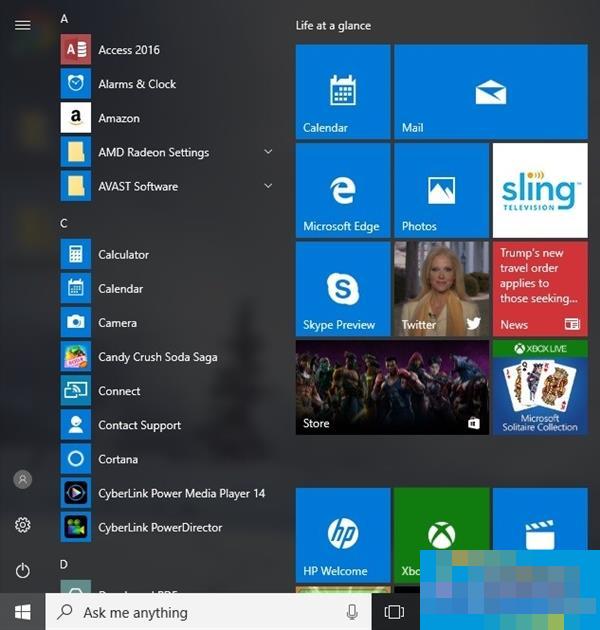The height and width of the screenshot is (630, 600).
Task: Open Calendar in the app list
Action: [167, 288]
